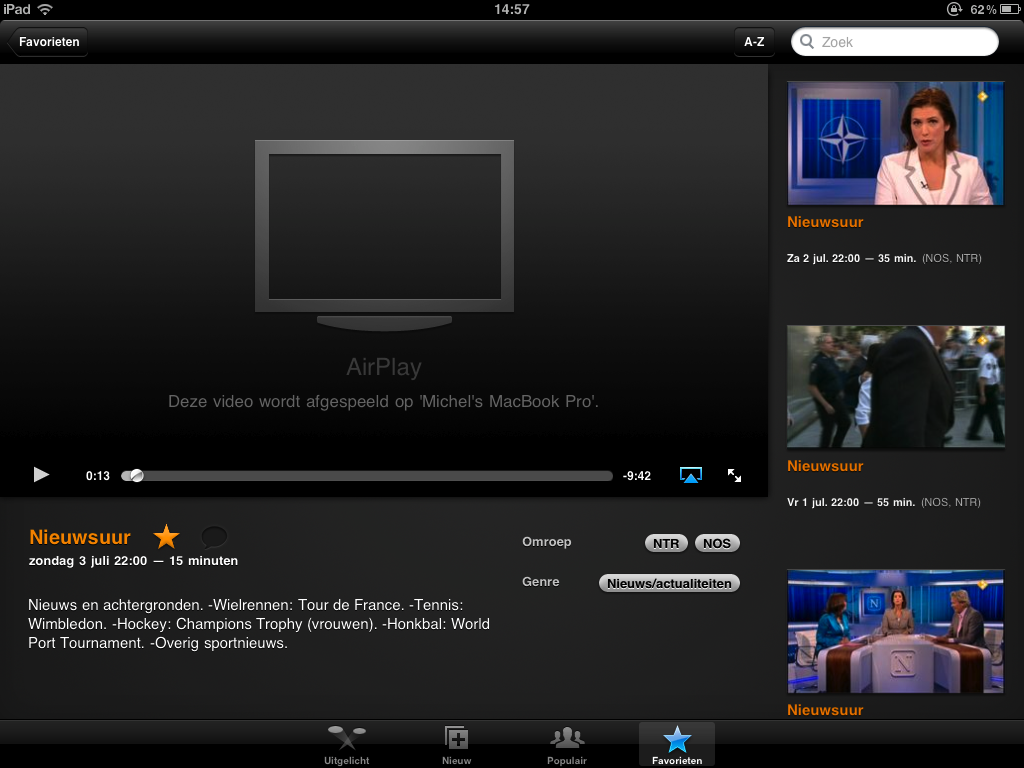The width and height of the screenshot is (1024, 768).
Task: Click the Omroep label
Action: click(x=547, y=542)
